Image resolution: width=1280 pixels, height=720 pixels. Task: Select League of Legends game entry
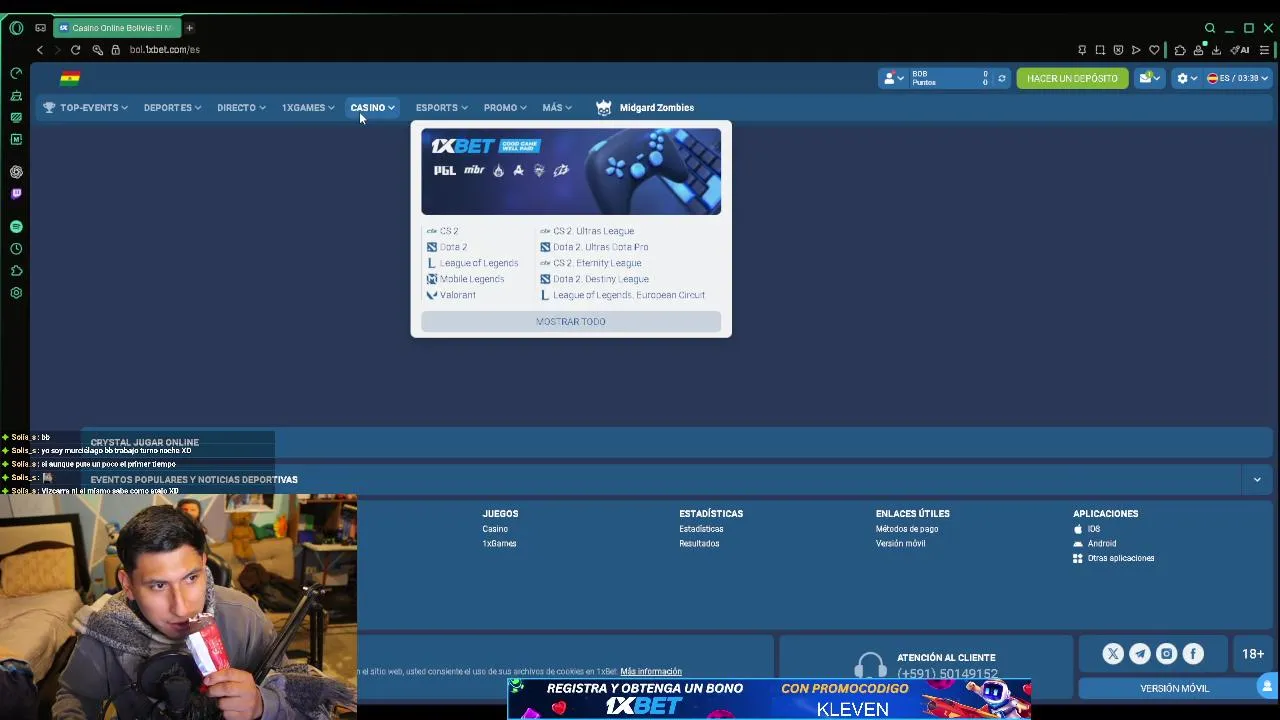pyautogui.click(x=473, y=263)
